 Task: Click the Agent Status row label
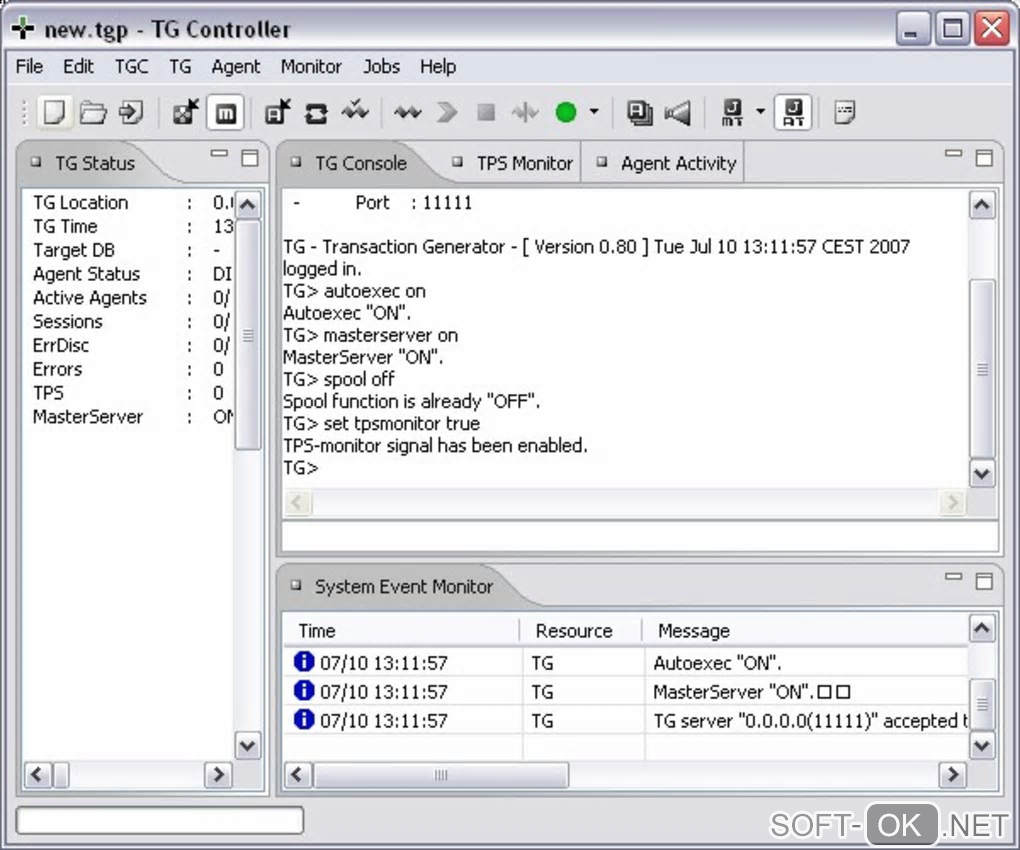click(87, 274)
